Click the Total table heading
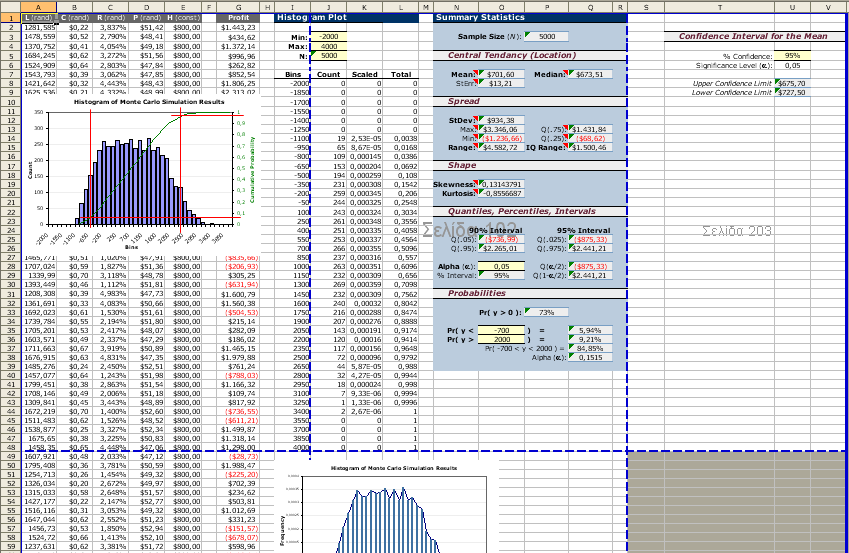Image resolution: width=849 pixels, height=553 pixels. [x=401, y=74]
